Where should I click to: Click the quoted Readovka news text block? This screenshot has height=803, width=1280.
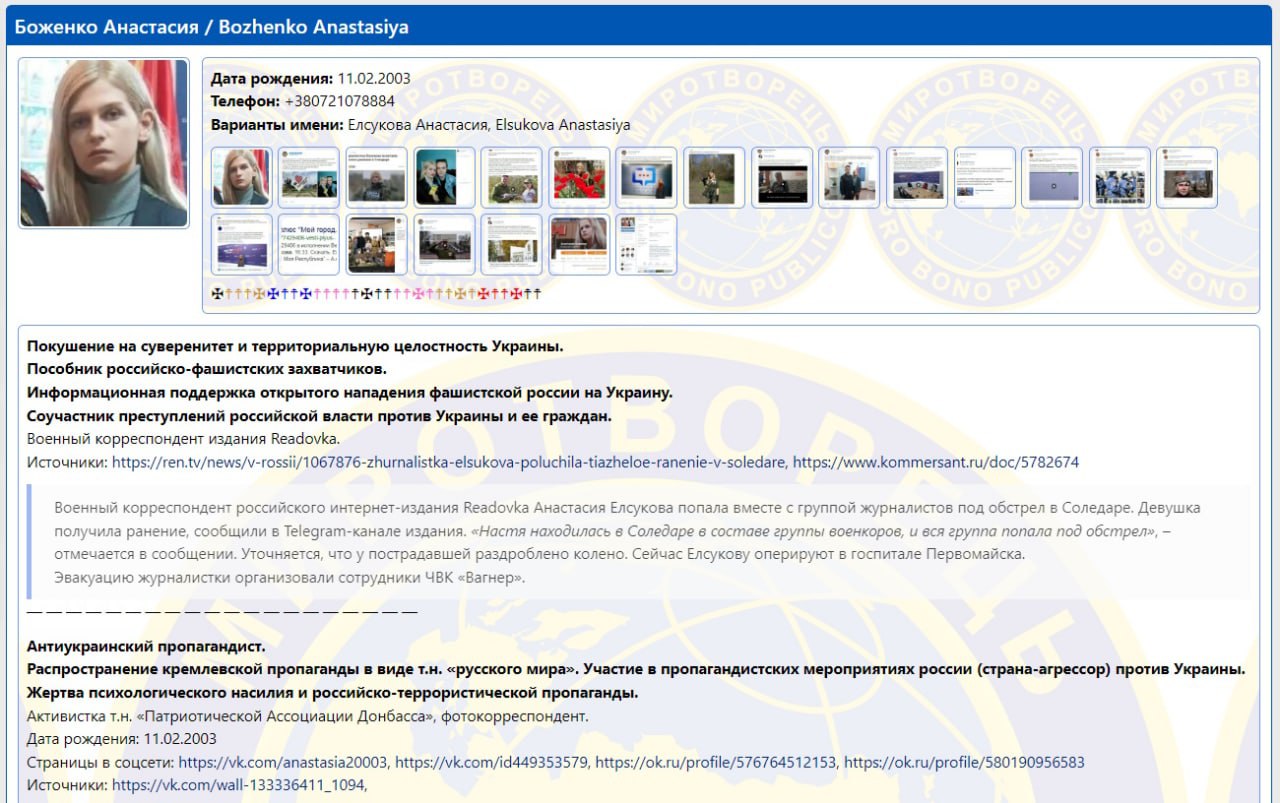pos(640,541)
